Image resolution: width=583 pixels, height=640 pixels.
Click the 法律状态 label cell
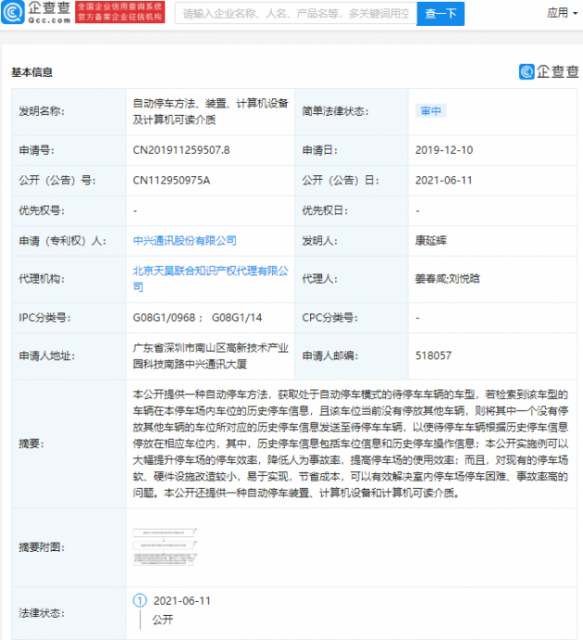point(69,613)
